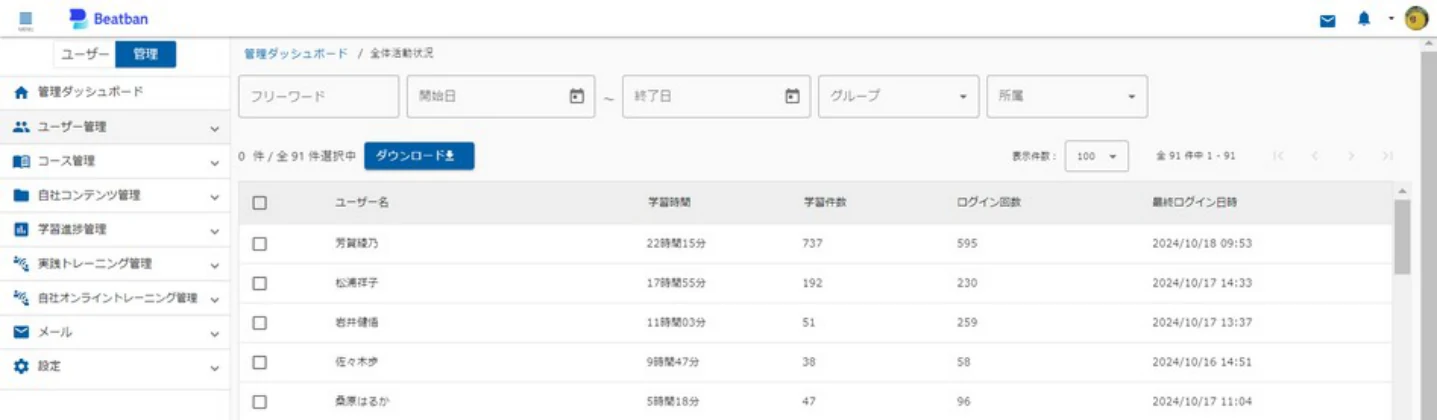Sort by ユーザー名 column header
1437x420 pixels.
pyautogui.click(x=362, y=202)
